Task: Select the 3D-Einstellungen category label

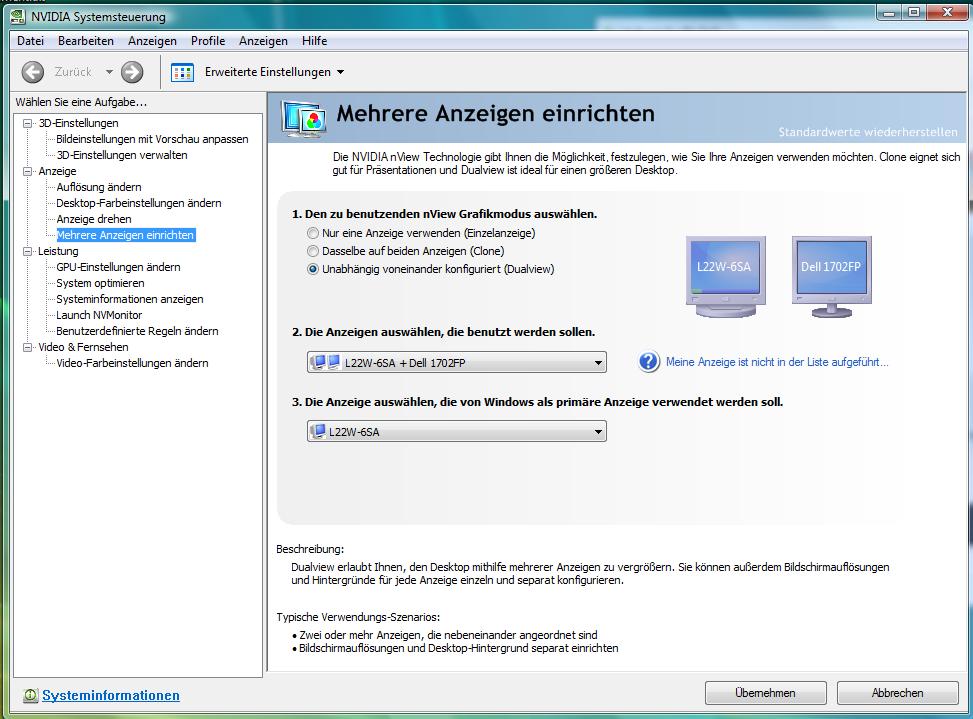Action: click(x=78, y=123)
